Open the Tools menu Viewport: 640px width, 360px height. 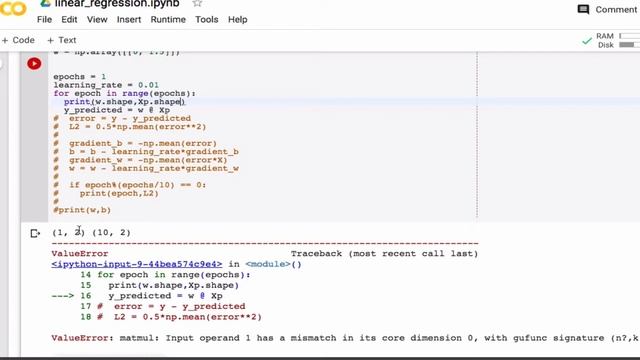click(x=207, y=20)
